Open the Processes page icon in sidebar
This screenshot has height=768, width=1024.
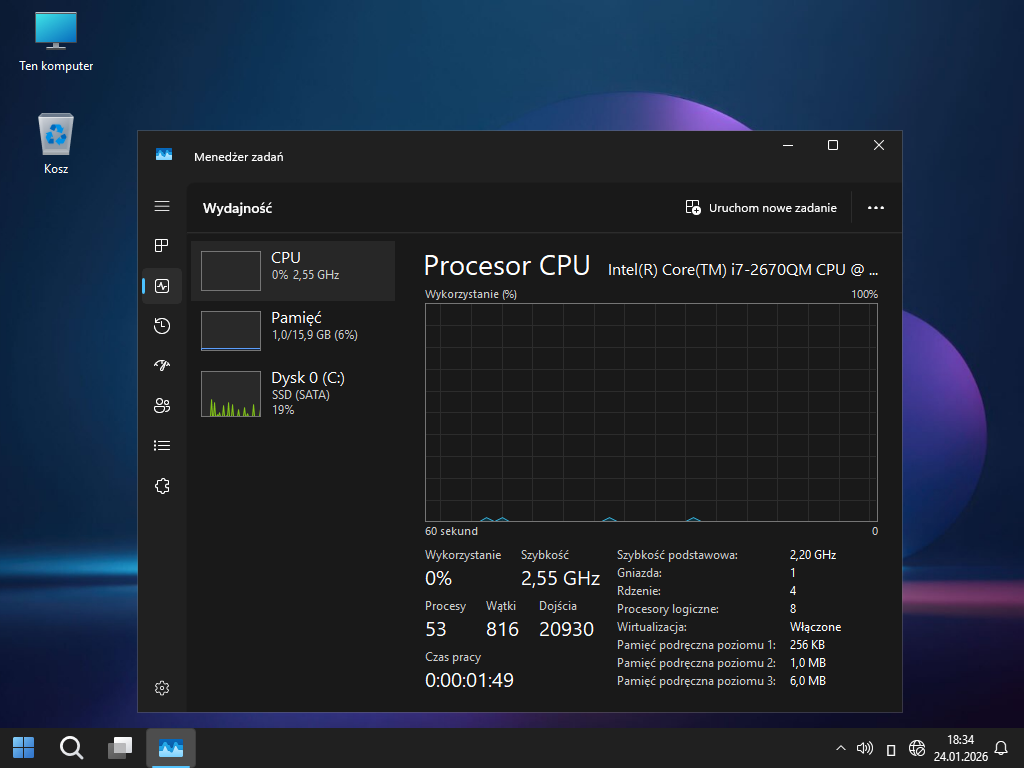[162, 246]
